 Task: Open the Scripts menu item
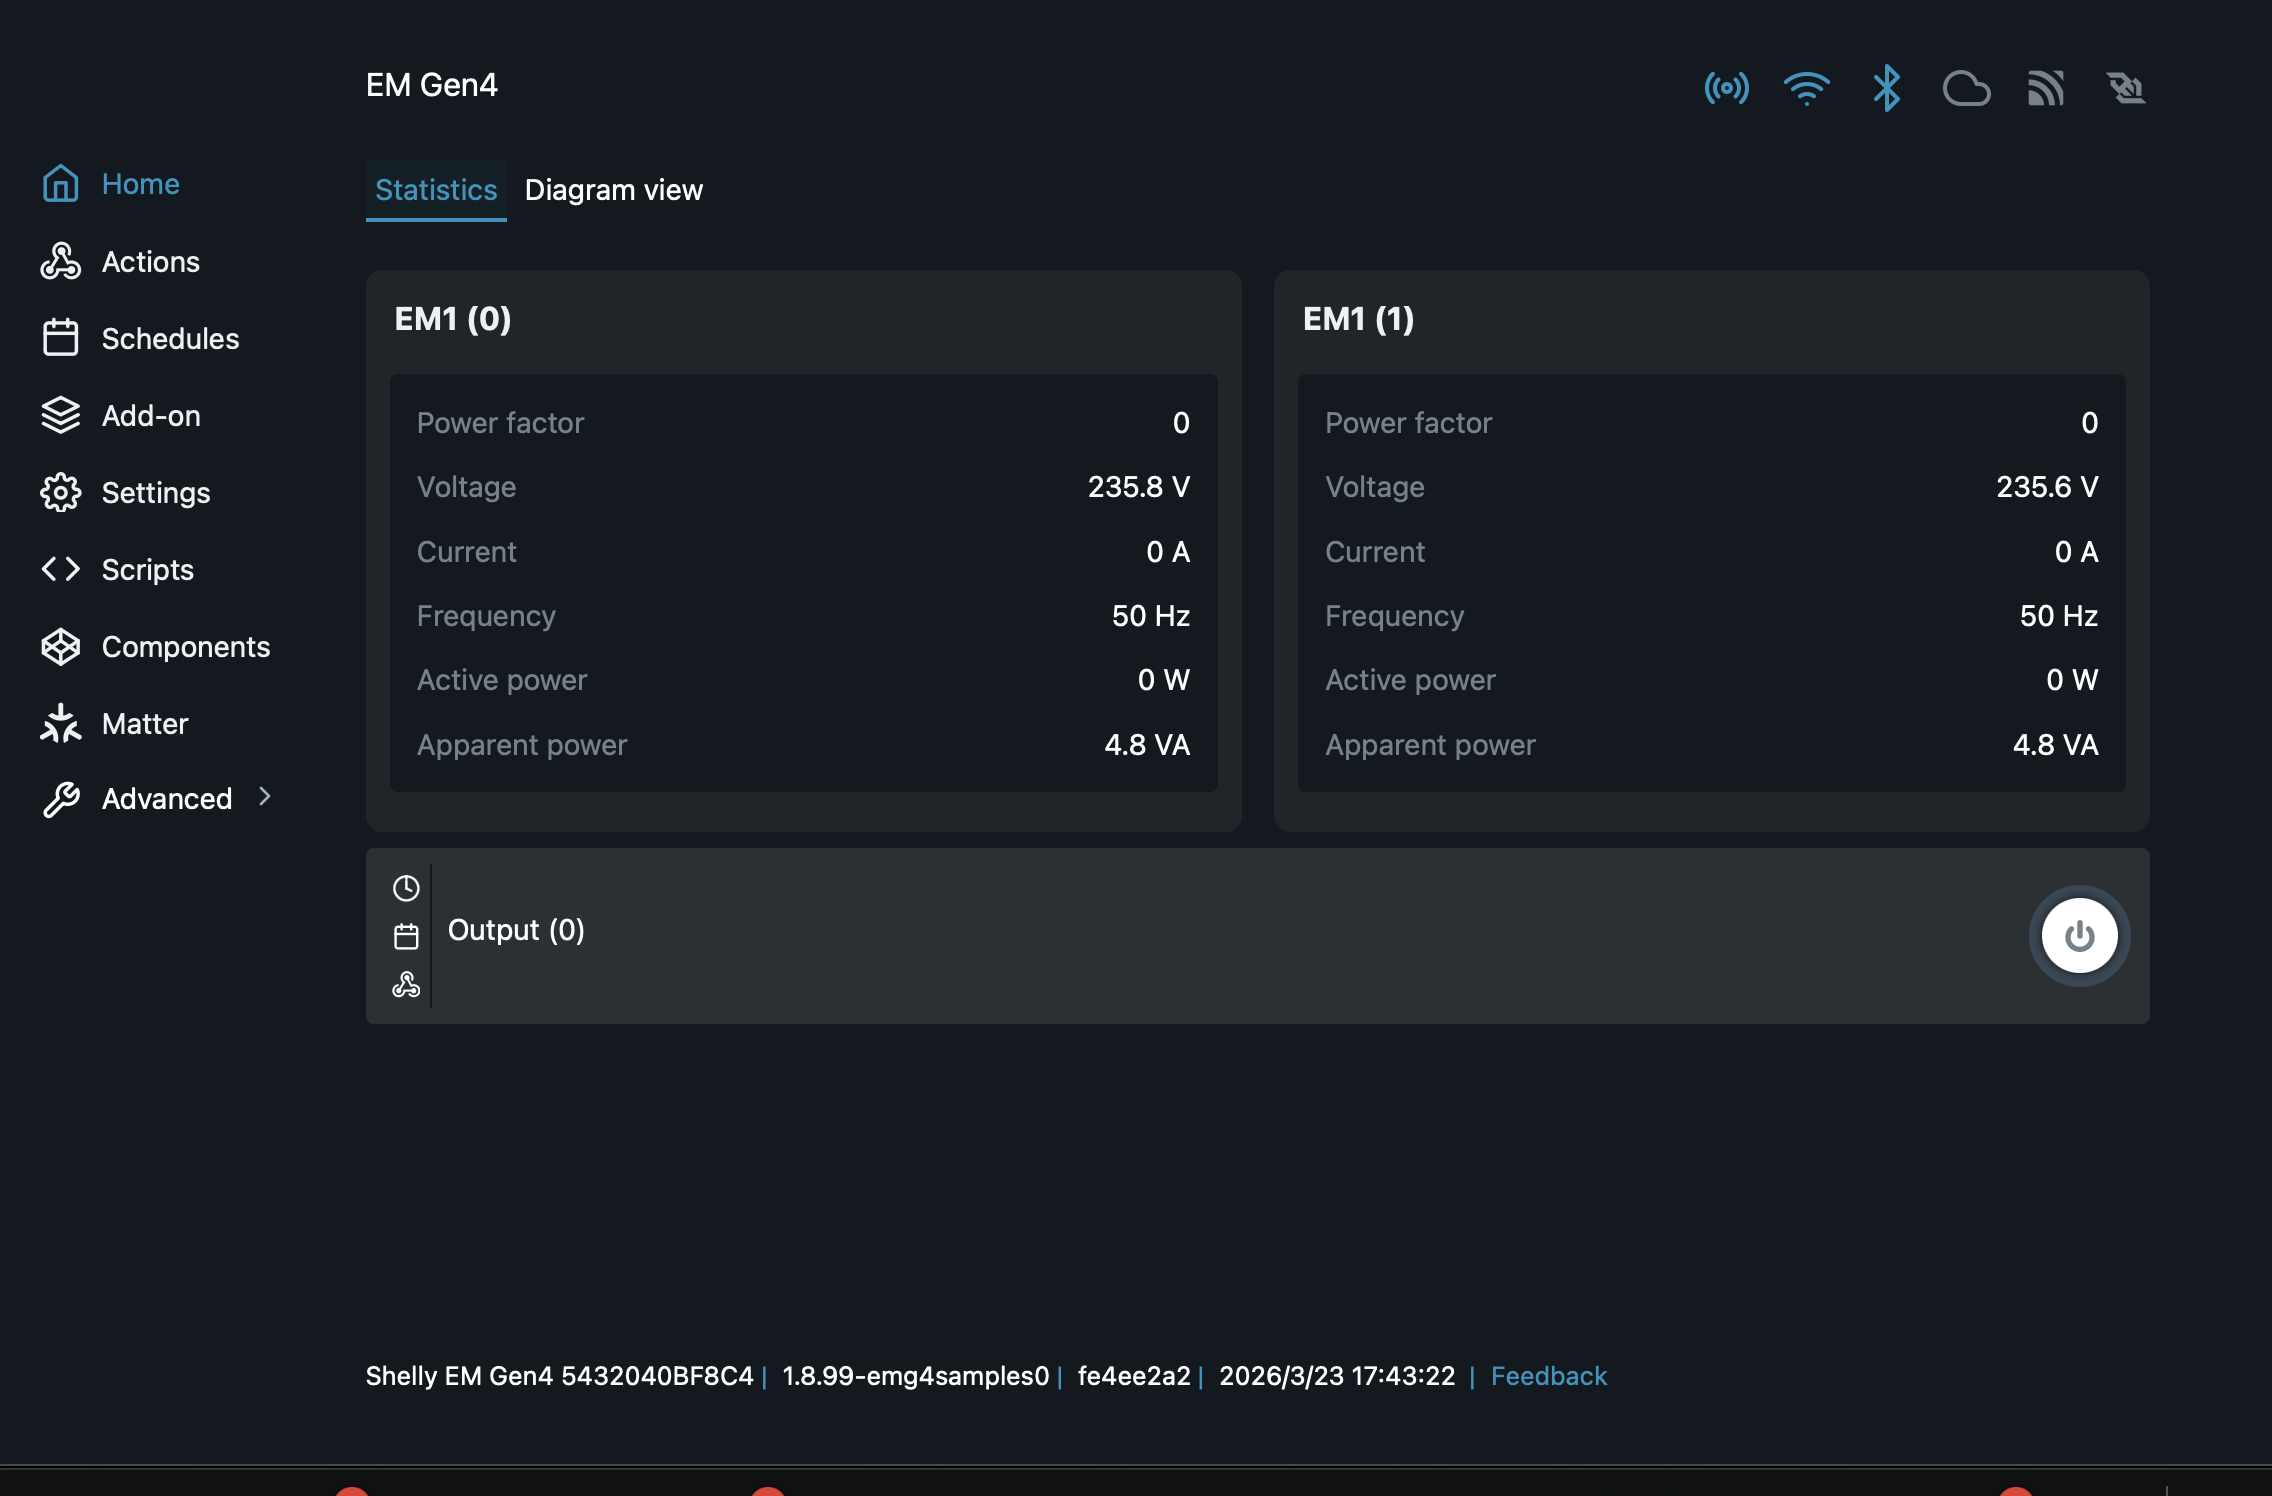point(148,570)
